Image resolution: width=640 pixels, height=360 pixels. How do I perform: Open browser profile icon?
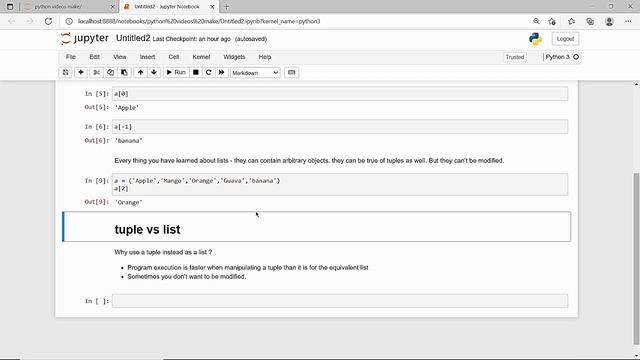click(609, 21)
